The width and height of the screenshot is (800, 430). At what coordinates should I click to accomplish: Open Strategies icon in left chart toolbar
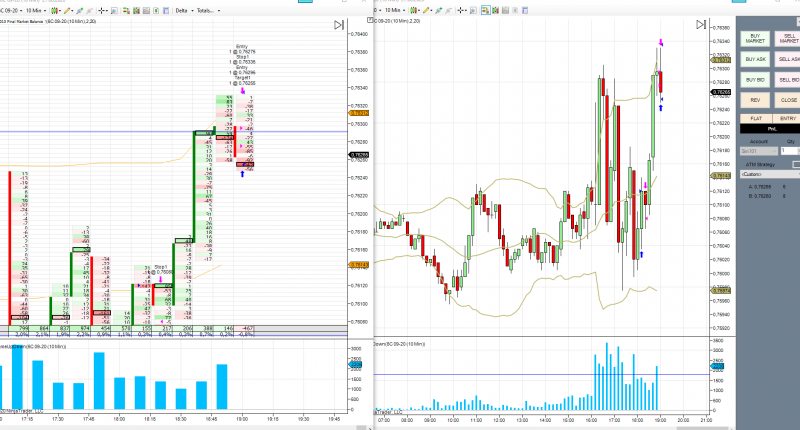tap(156, 10)
